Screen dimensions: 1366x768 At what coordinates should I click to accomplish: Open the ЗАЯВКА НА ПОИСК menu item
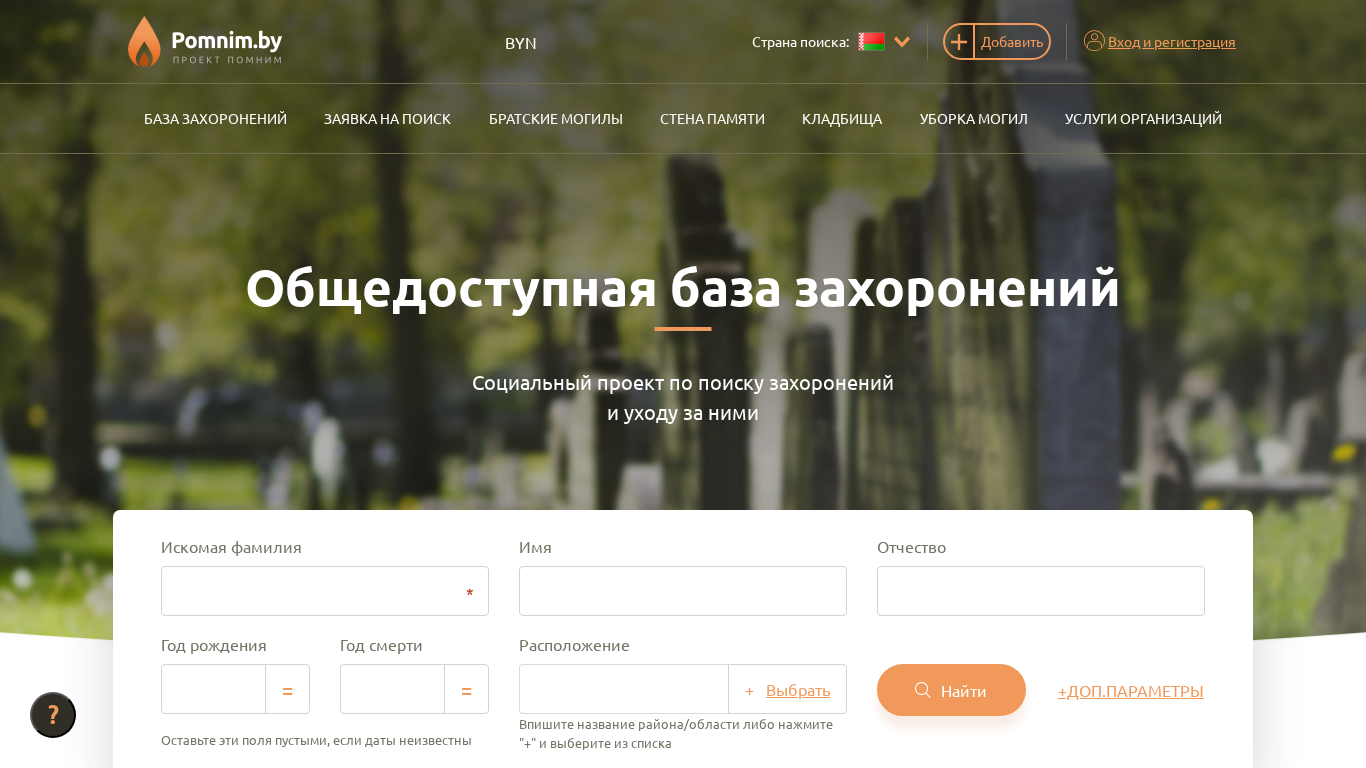pos(387,119)
